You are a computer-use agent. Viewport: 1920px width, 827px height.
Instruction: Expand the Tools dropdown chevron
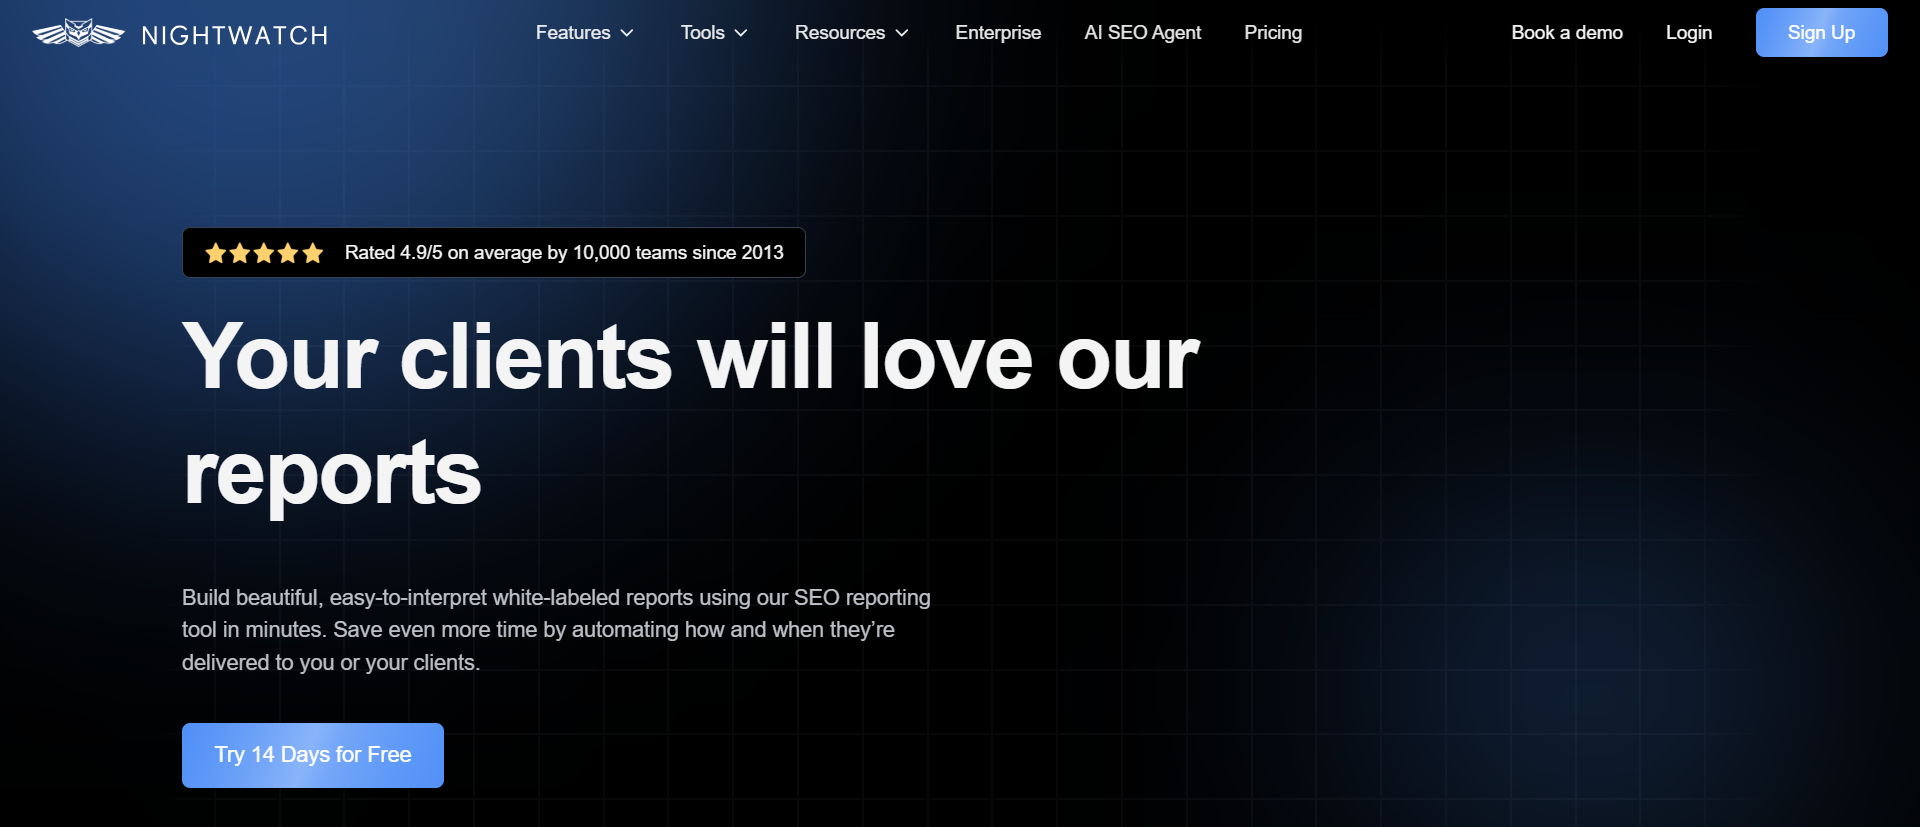tap(741, 33)
